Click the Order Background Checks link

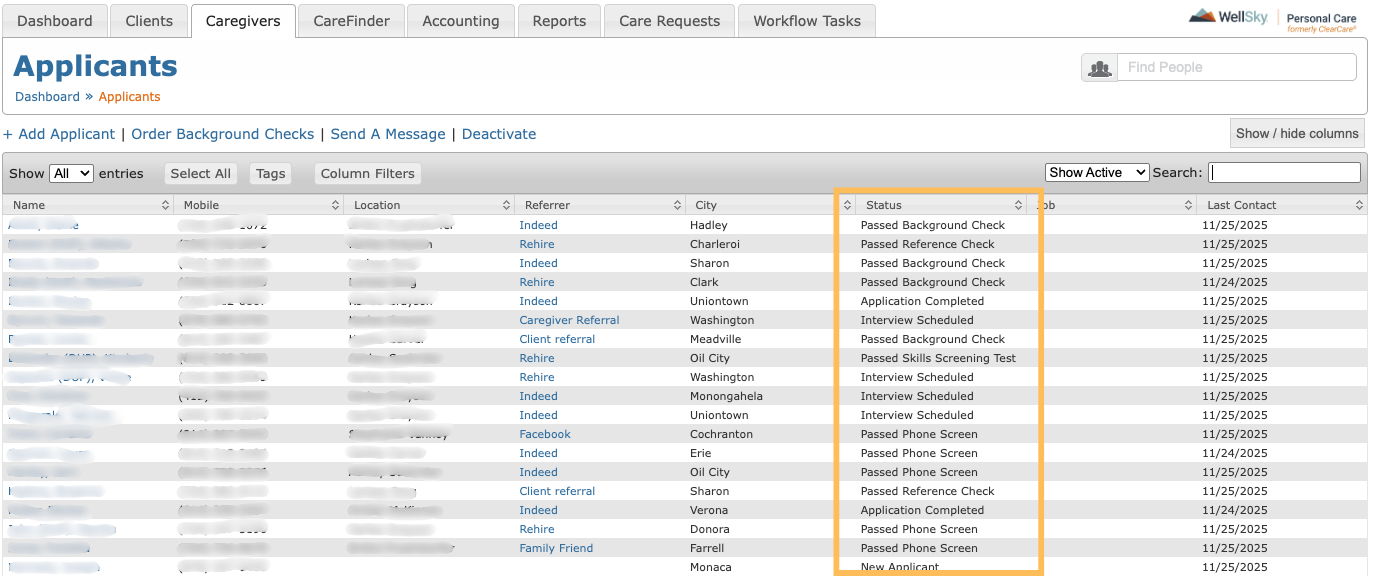[222, 133]
